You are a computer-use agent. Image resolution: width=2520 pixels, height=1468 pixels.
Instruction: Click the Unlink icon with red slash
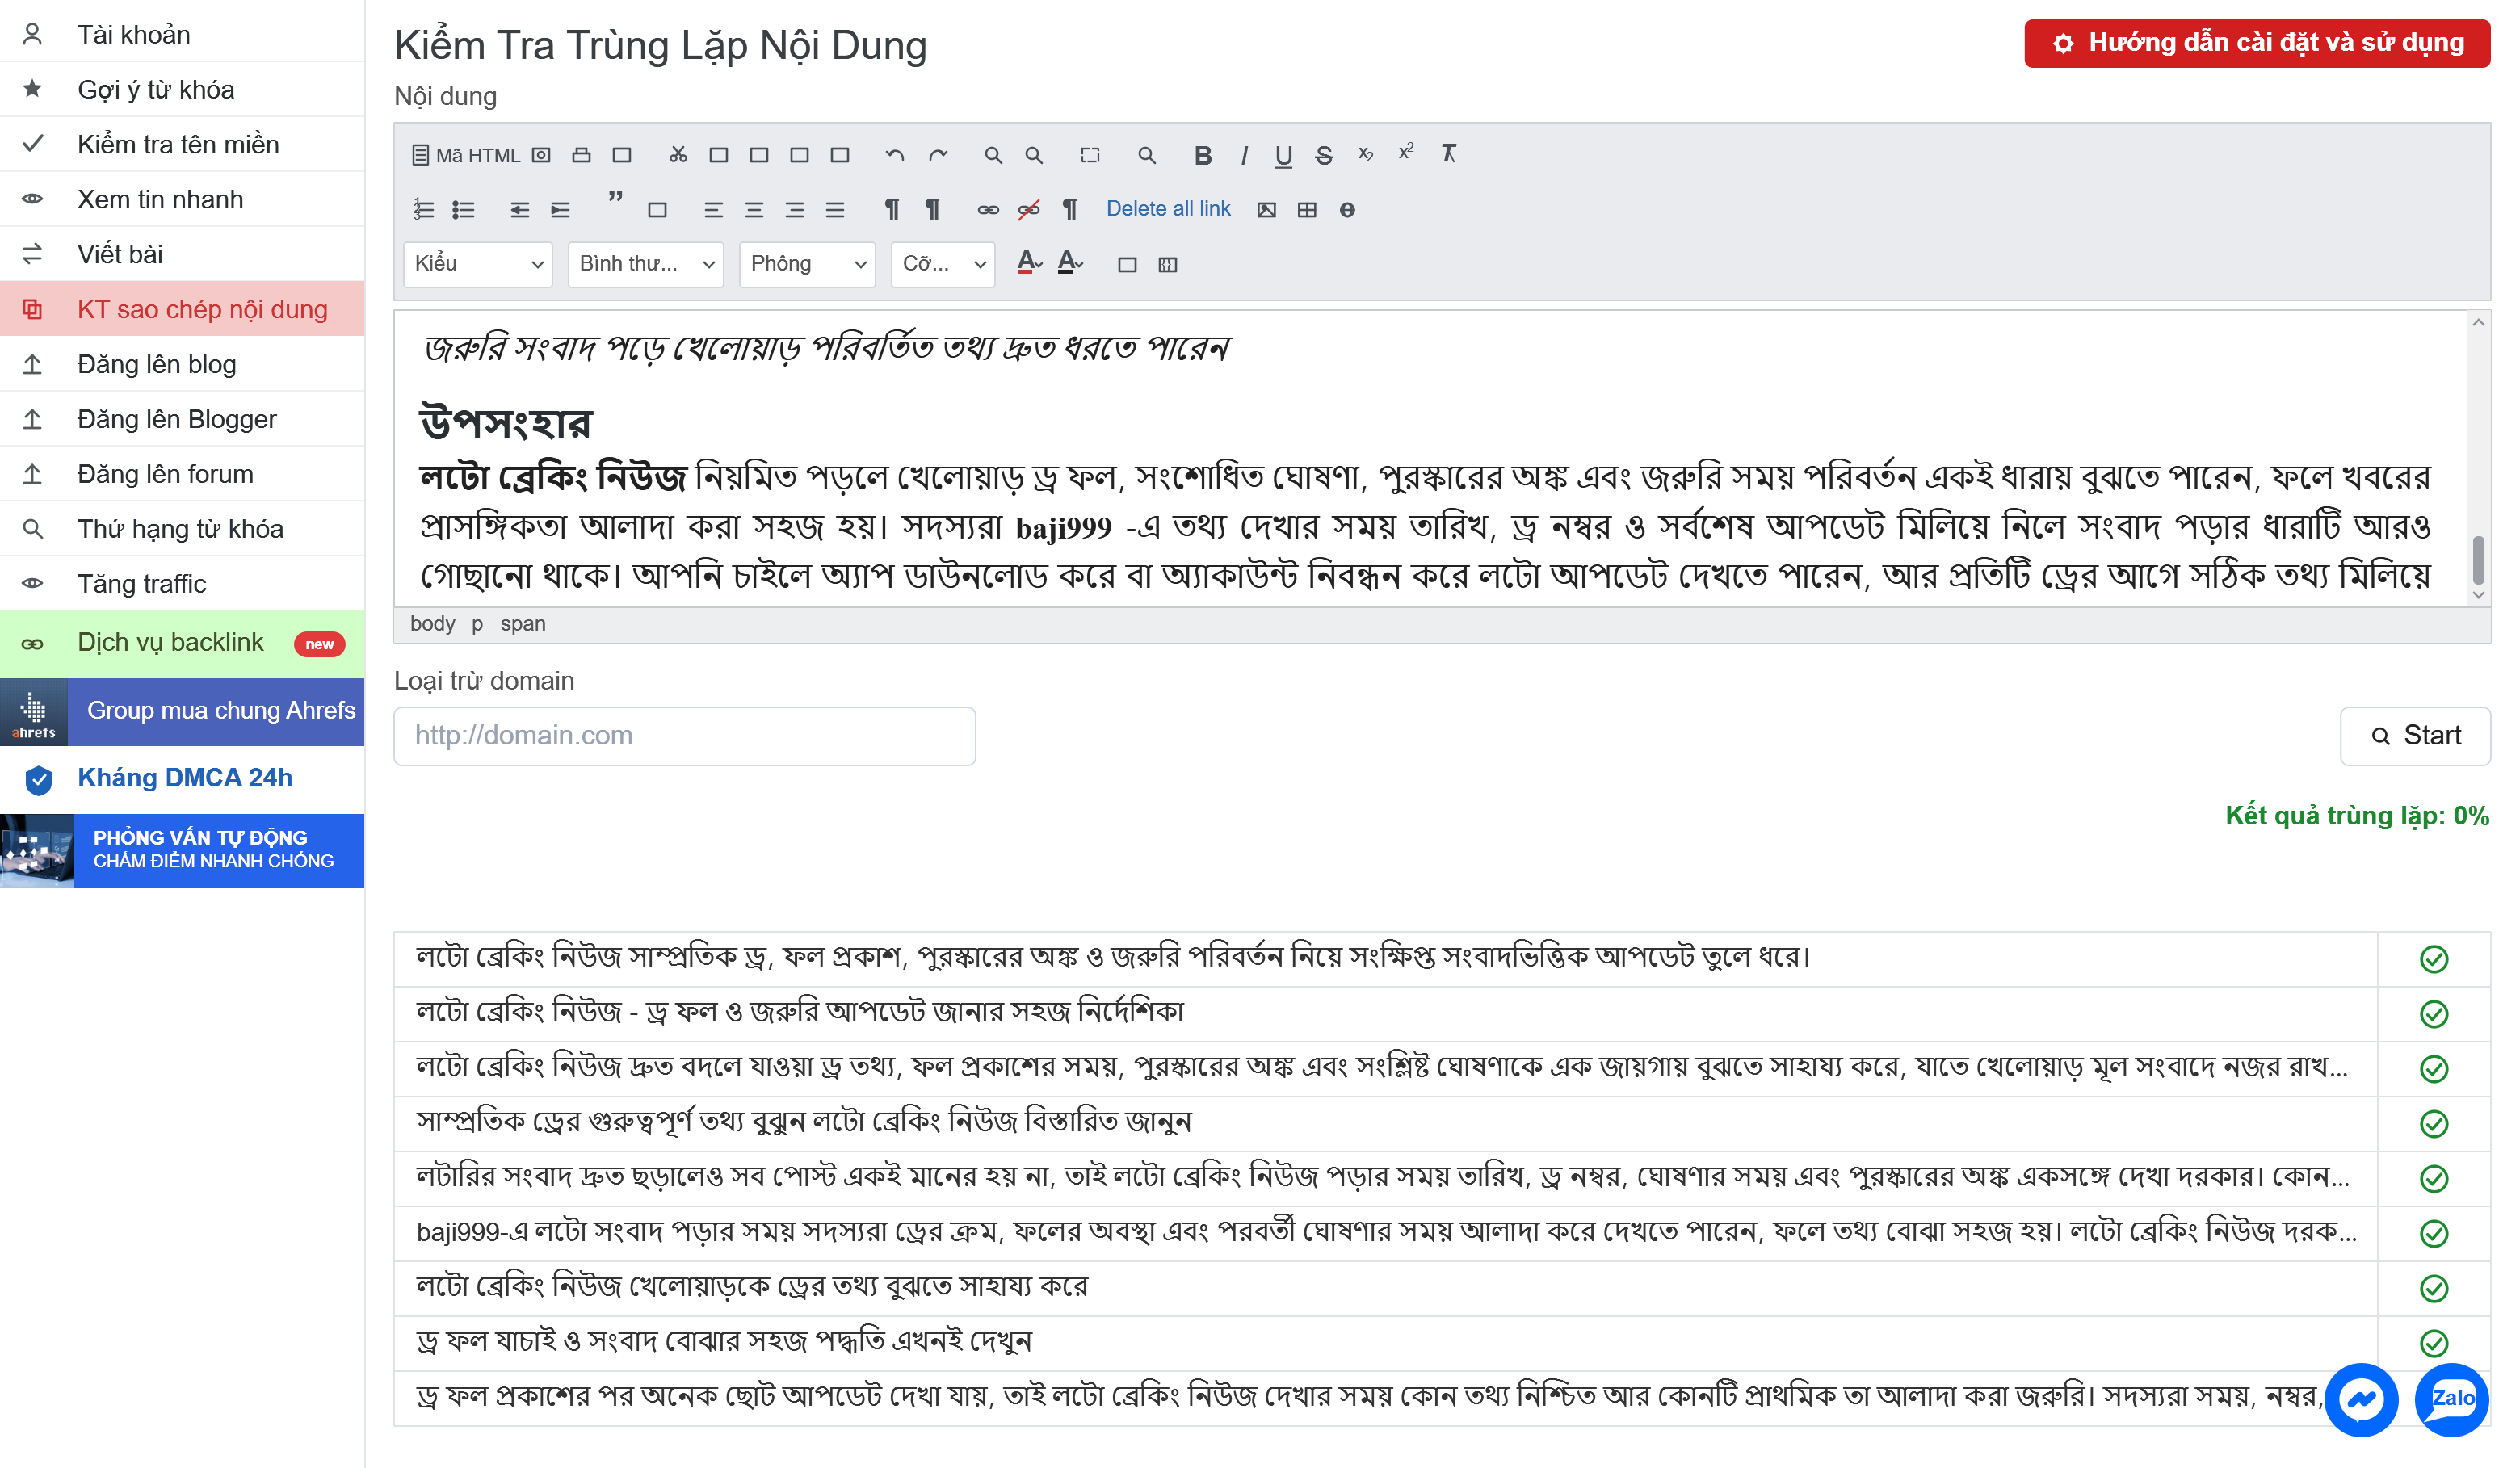pos(1029,210)
